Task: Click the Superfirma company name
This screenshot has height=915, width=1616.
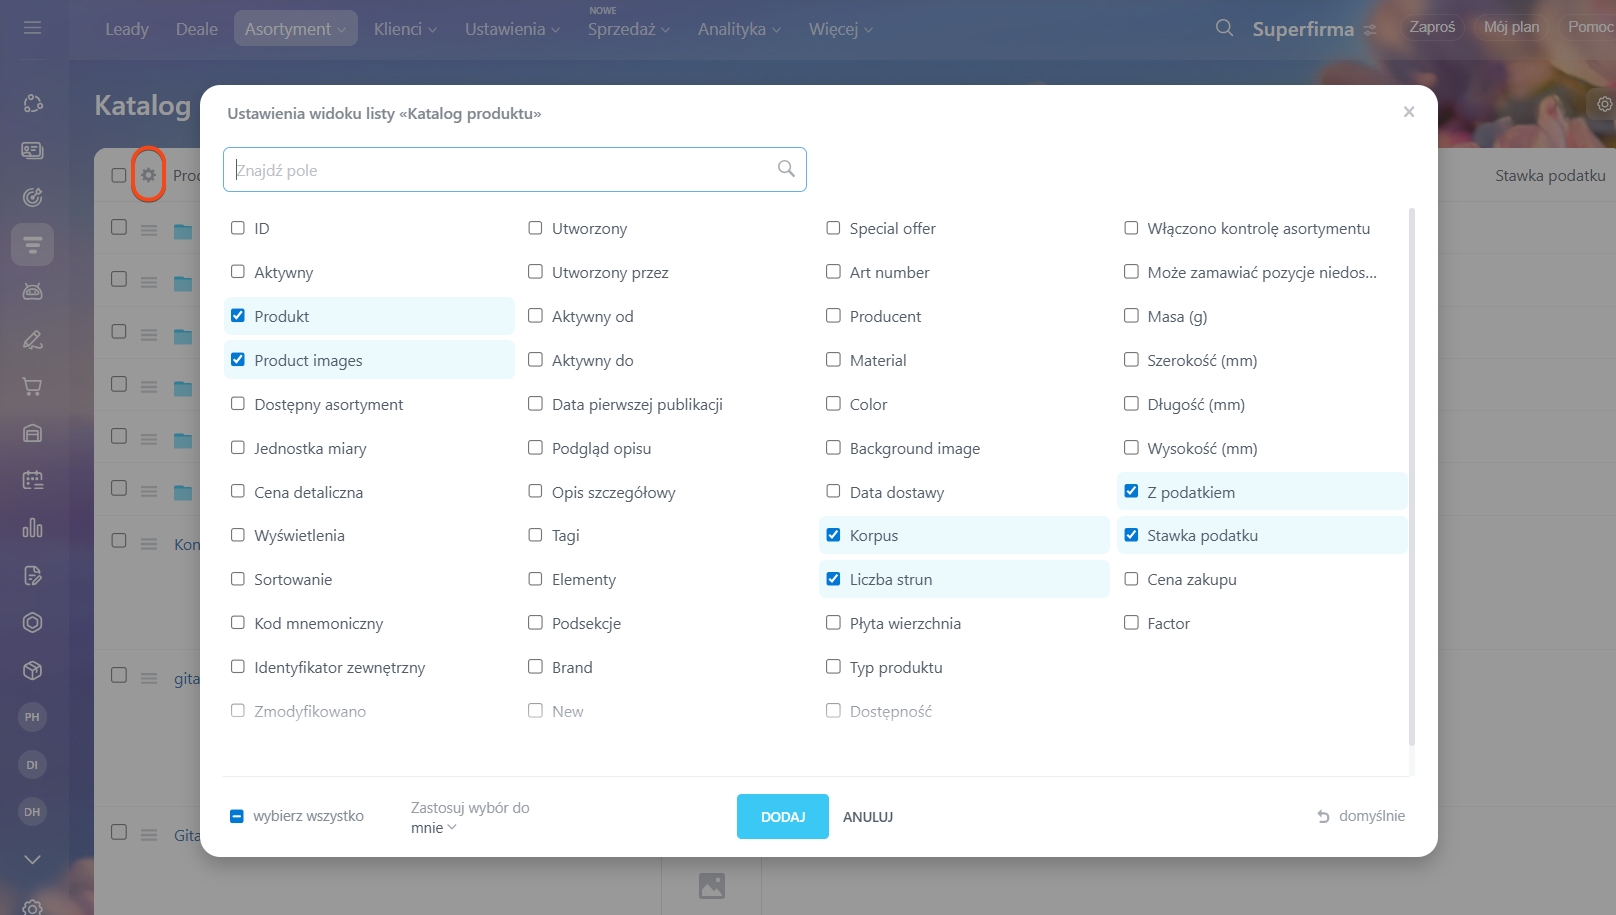Action: click(1303, 29)
